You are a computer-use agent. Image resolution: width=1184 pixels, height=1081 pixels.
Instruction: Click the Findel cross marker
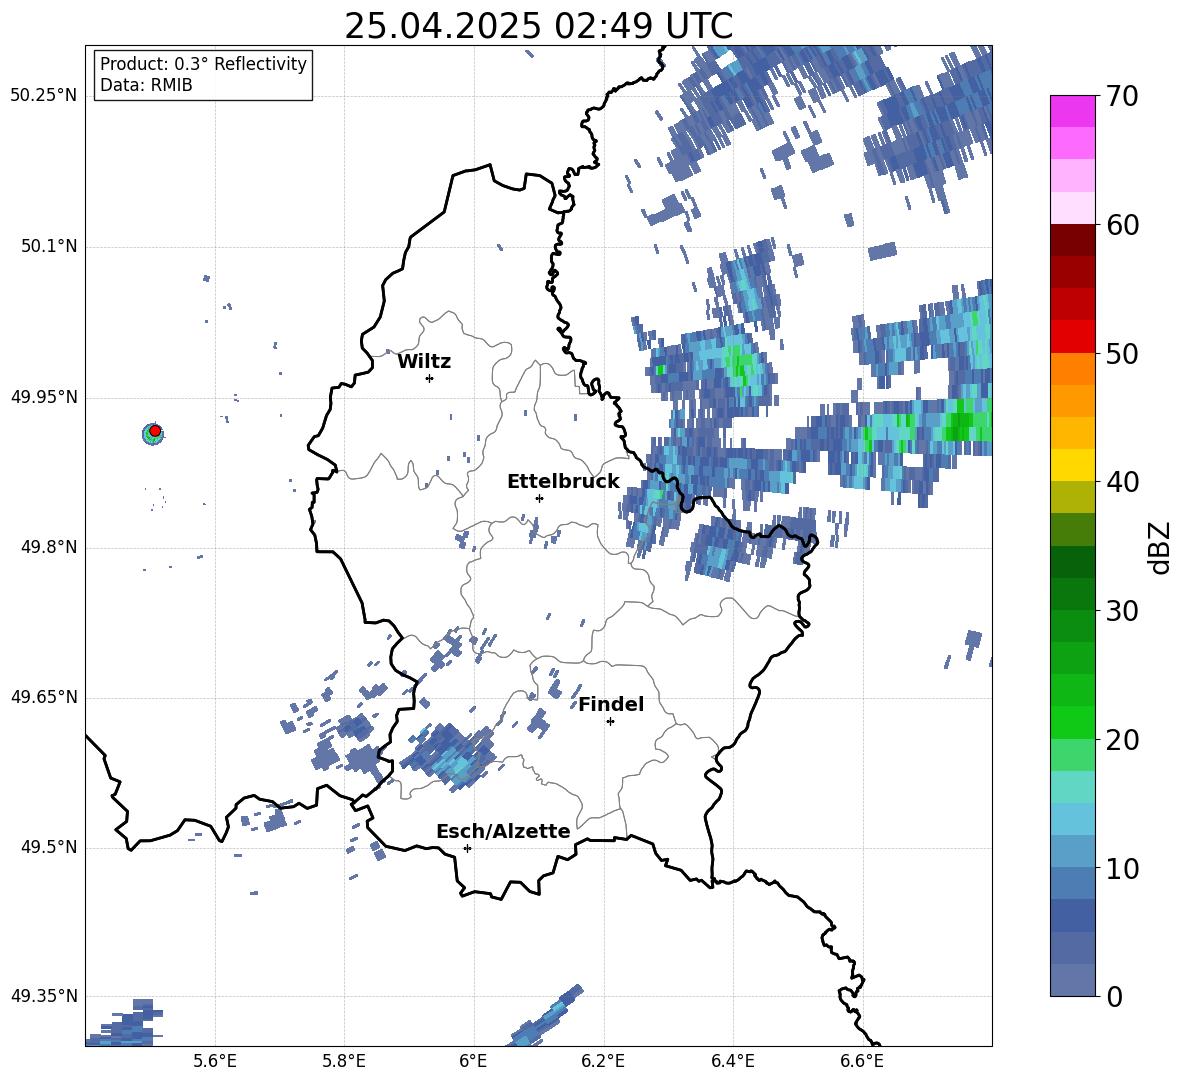pyautogui.click(x=610, y=722)
